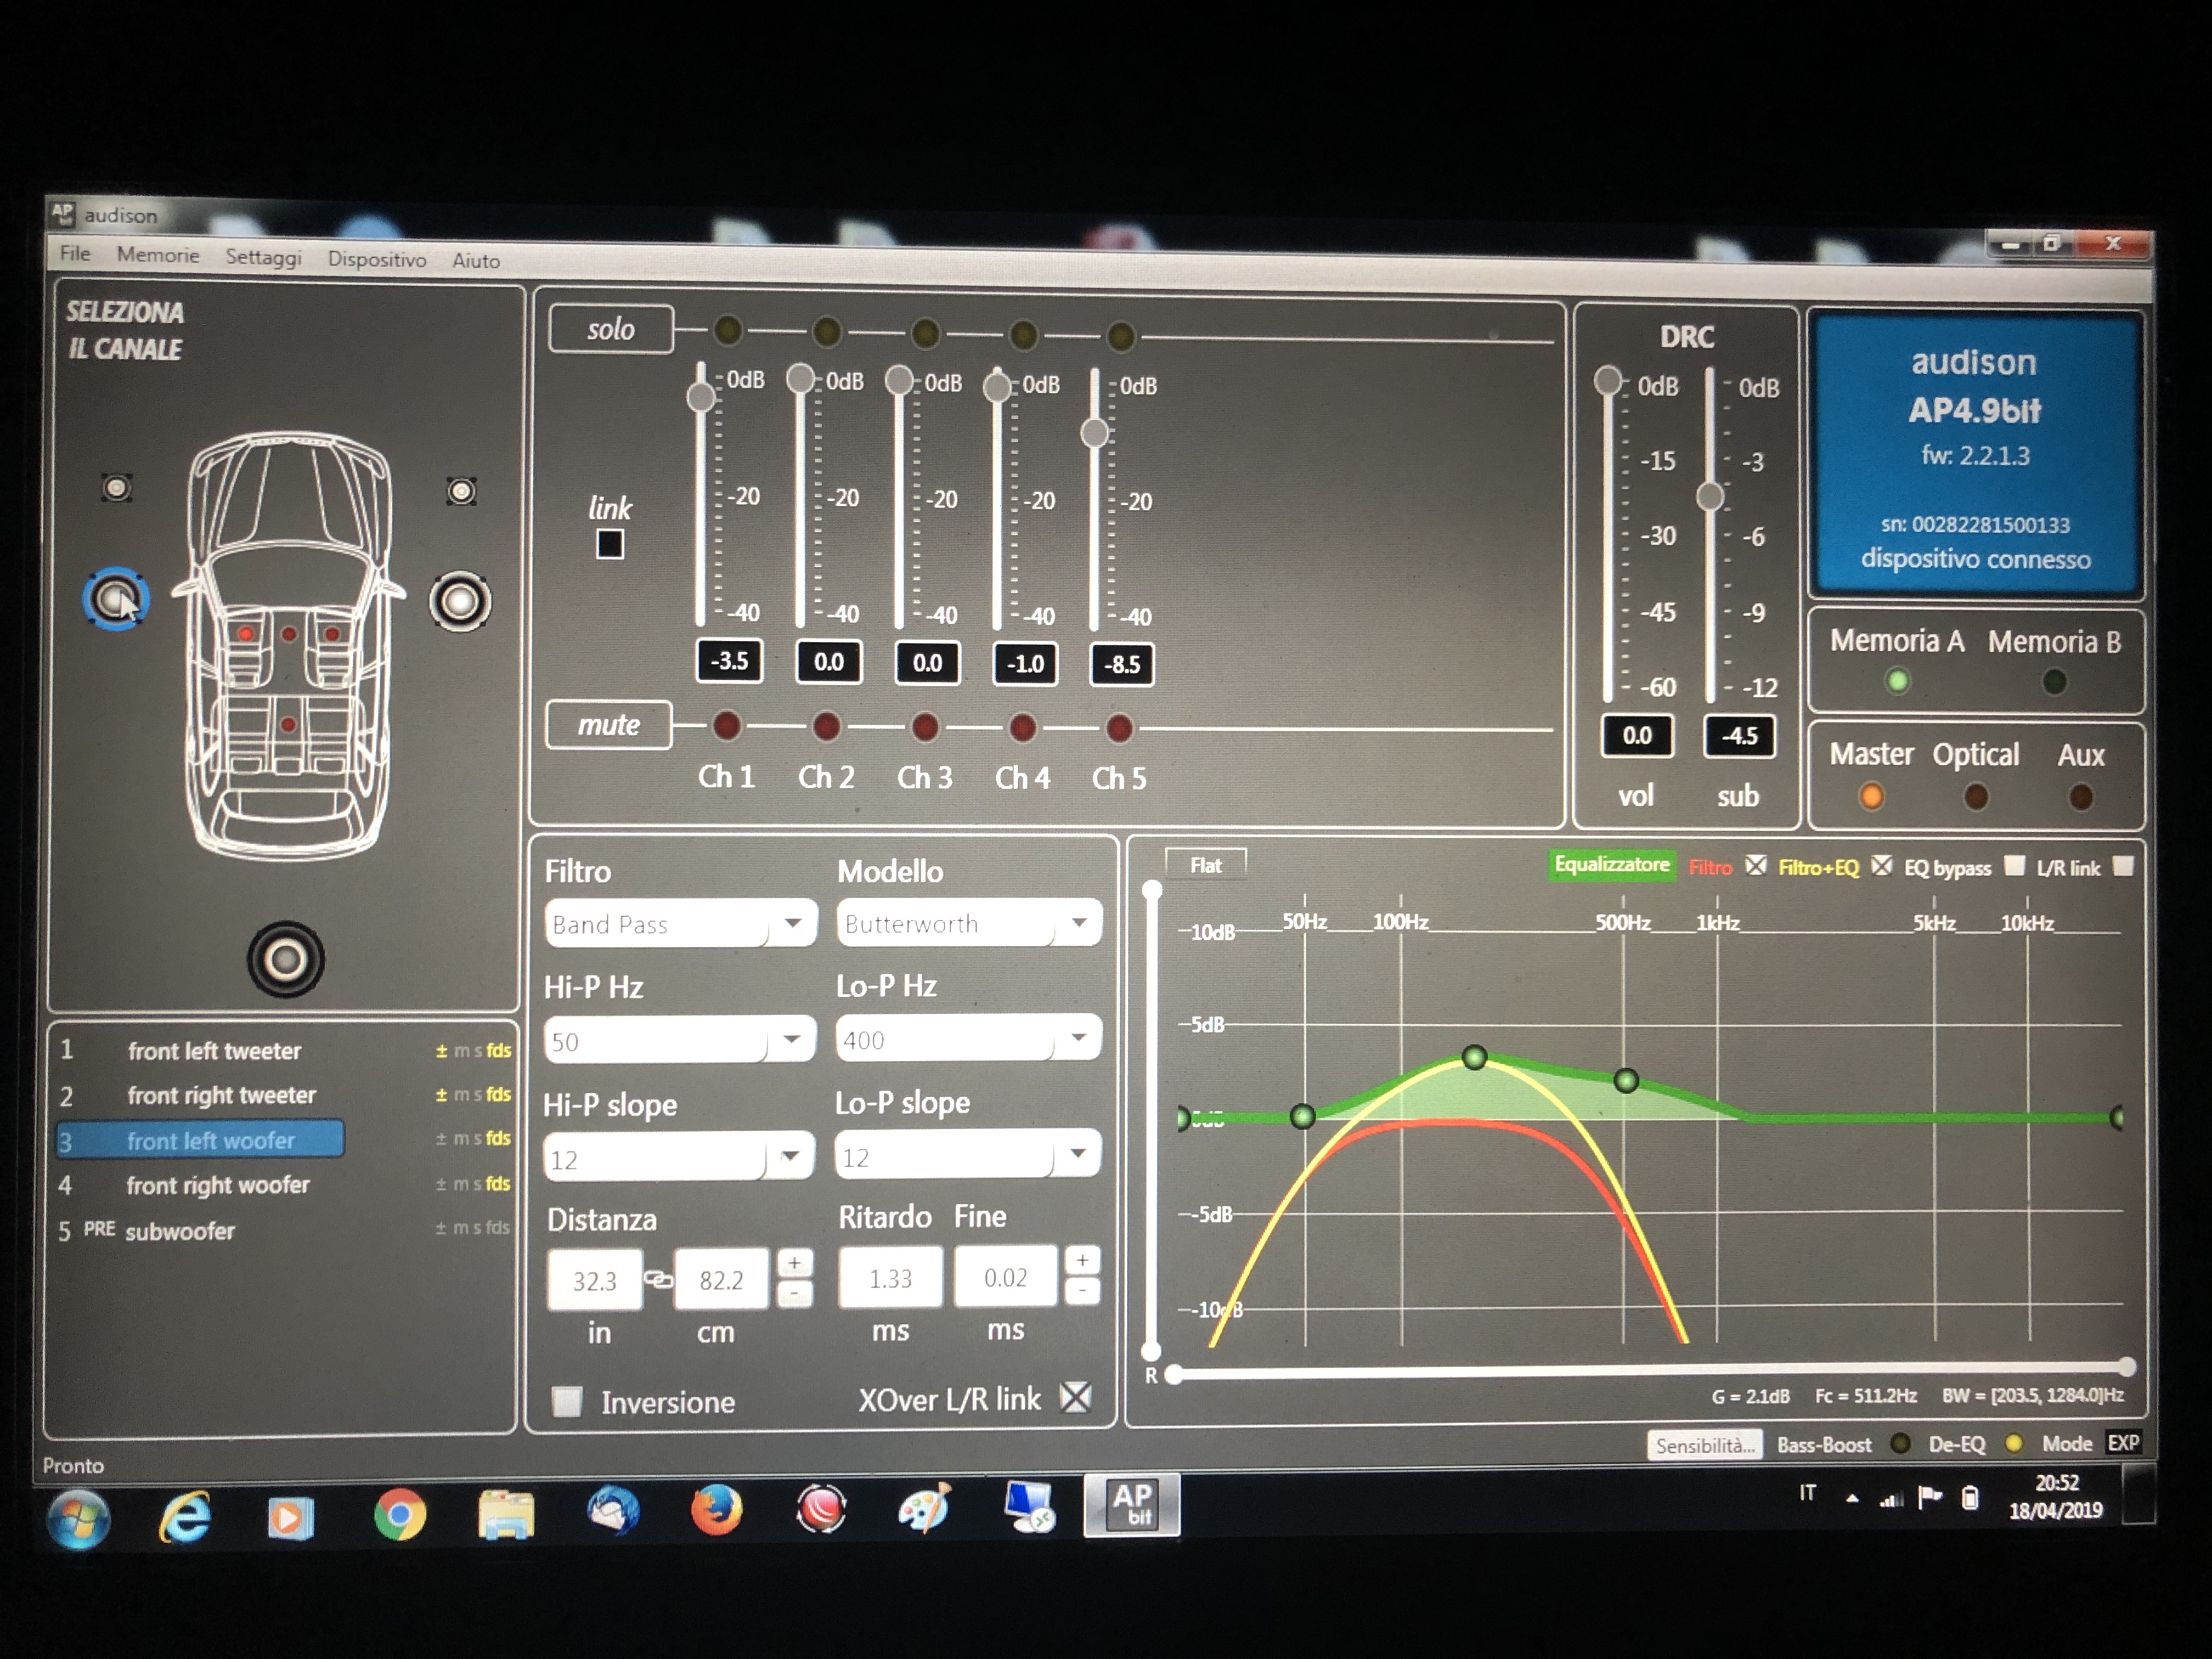Image resolution: width=2212 pixels, height=1659 pixels.
Task: Toggle solo indicator for Ch 1
Action: coord(728,330)
